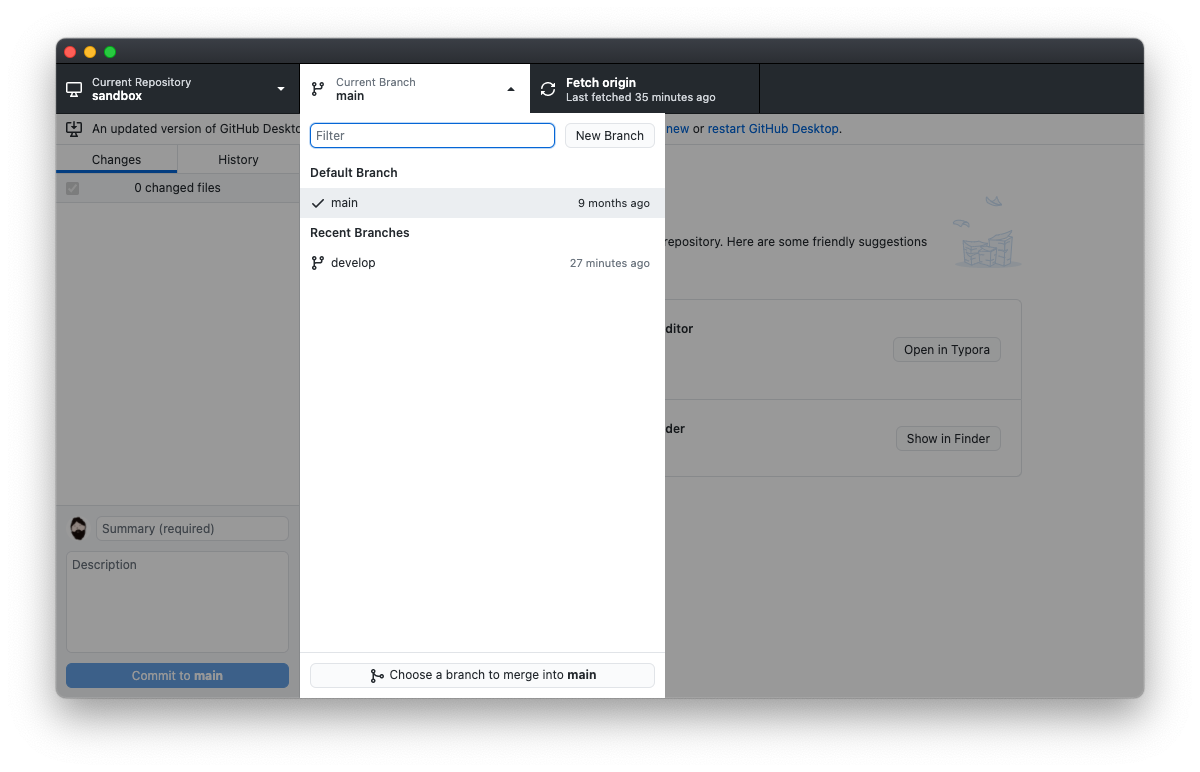Image resolution: width=1200 pixels, height=772 pixels.
Task: Click the user avatar beside the summary field
Action: [x=78, y=528]
